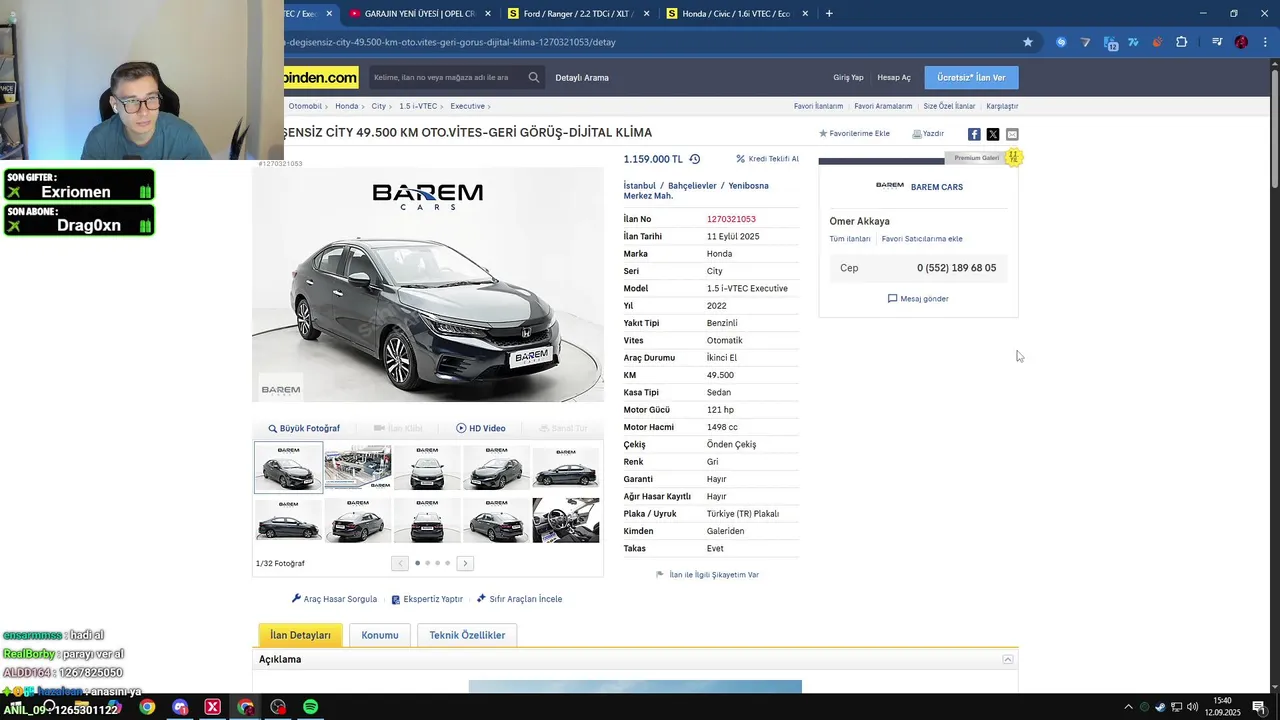
Task: Open OBS Studio from the taskbar
Action: tap(278, 707)
